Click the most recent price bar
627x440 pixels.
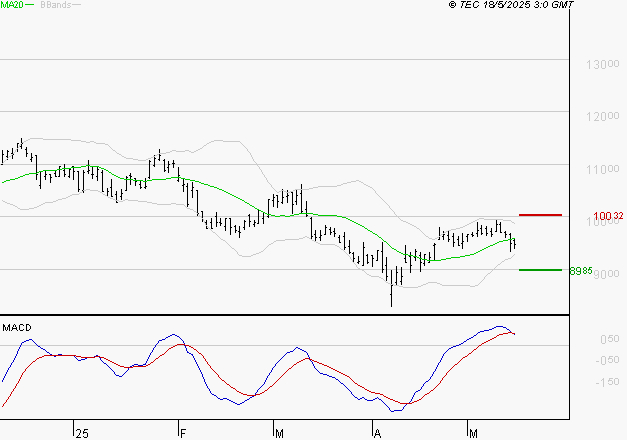(513, 243)
